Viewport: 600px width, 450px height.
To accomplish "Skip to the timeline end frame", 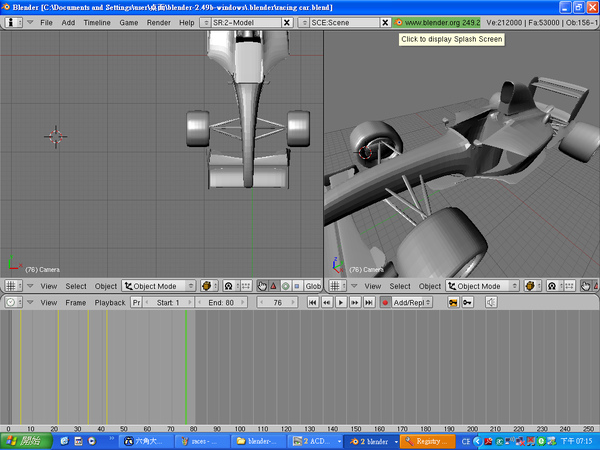I will [368, 302].
